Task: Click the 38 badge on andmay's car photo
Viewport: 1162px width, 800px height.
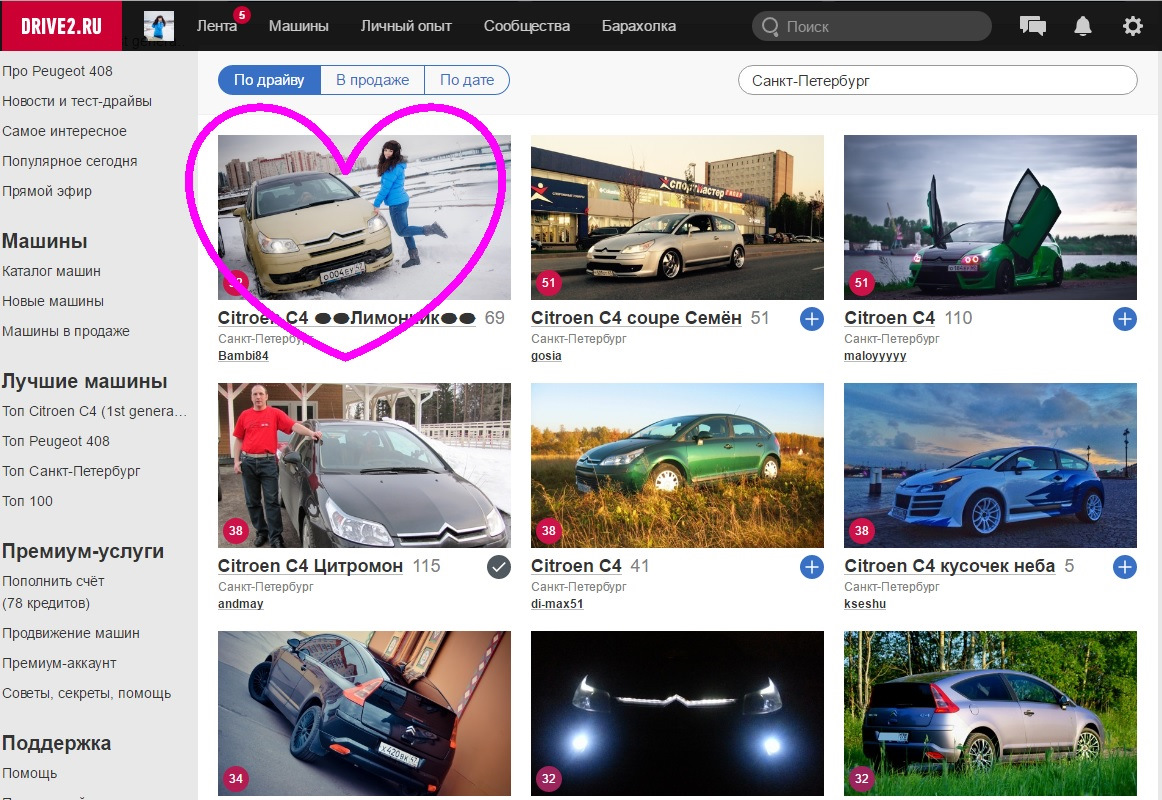Action: tap(236, 530)
